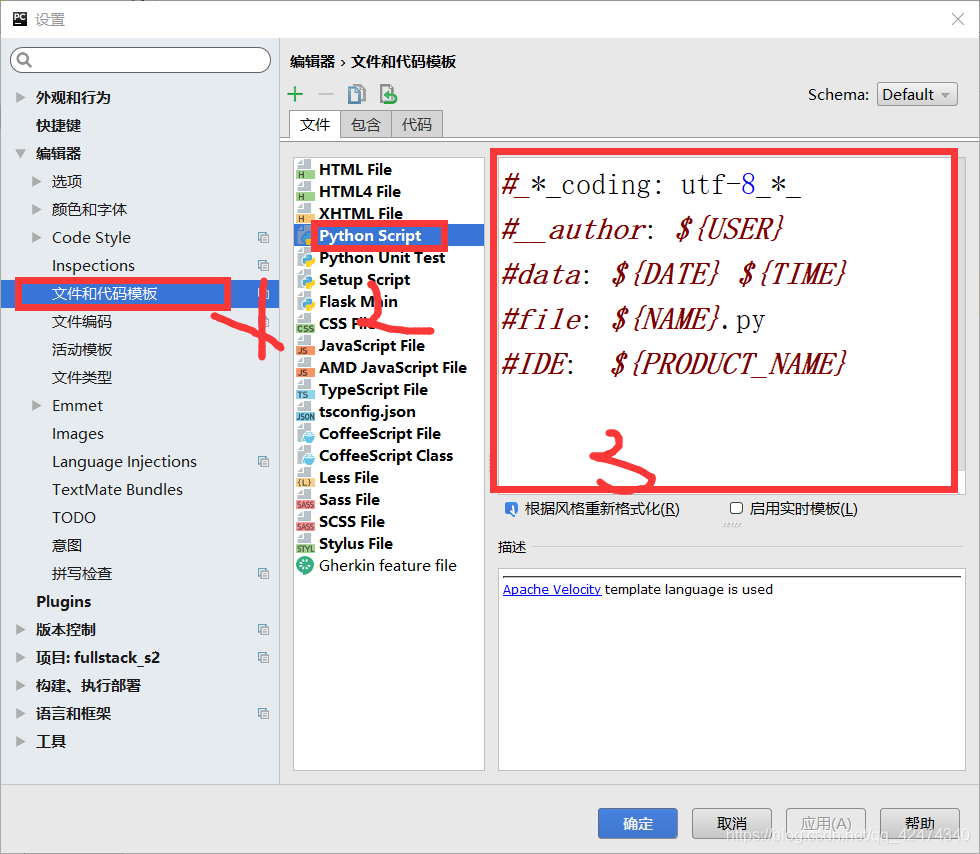
Task: Enable the 启用实时模板 checkbox
Action: 736,508
